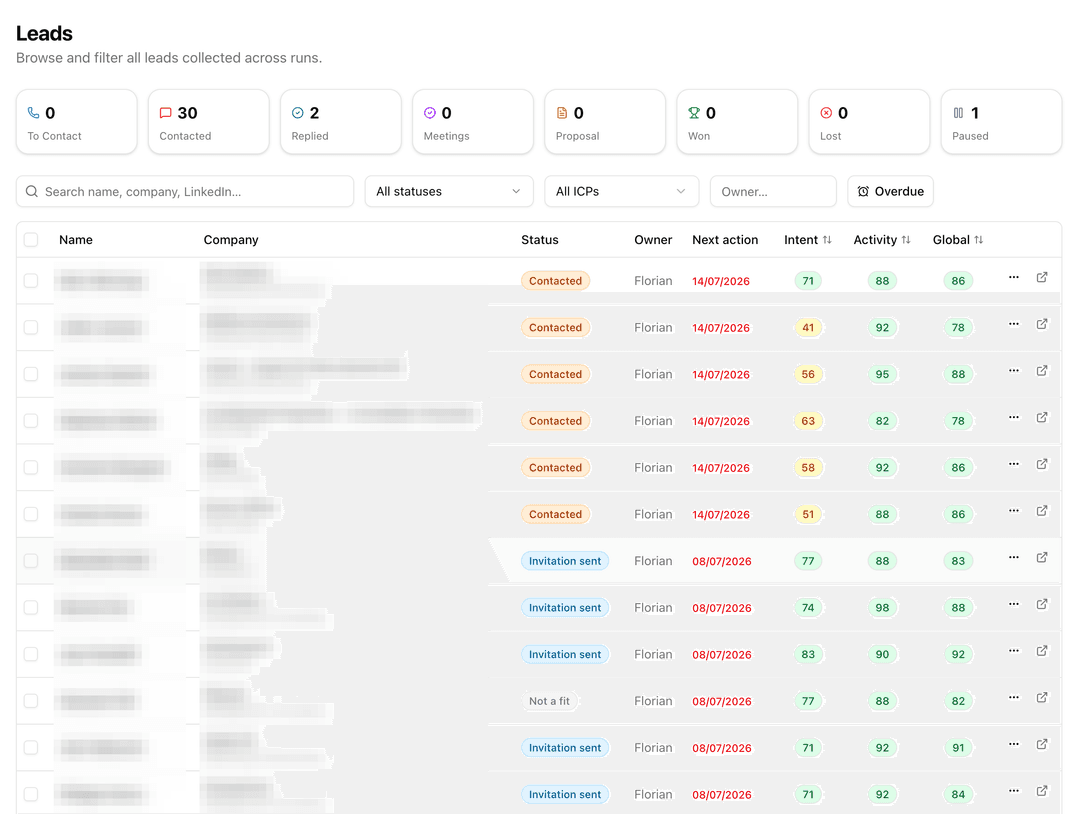Click the "Won" summary card

click(737, 122)
